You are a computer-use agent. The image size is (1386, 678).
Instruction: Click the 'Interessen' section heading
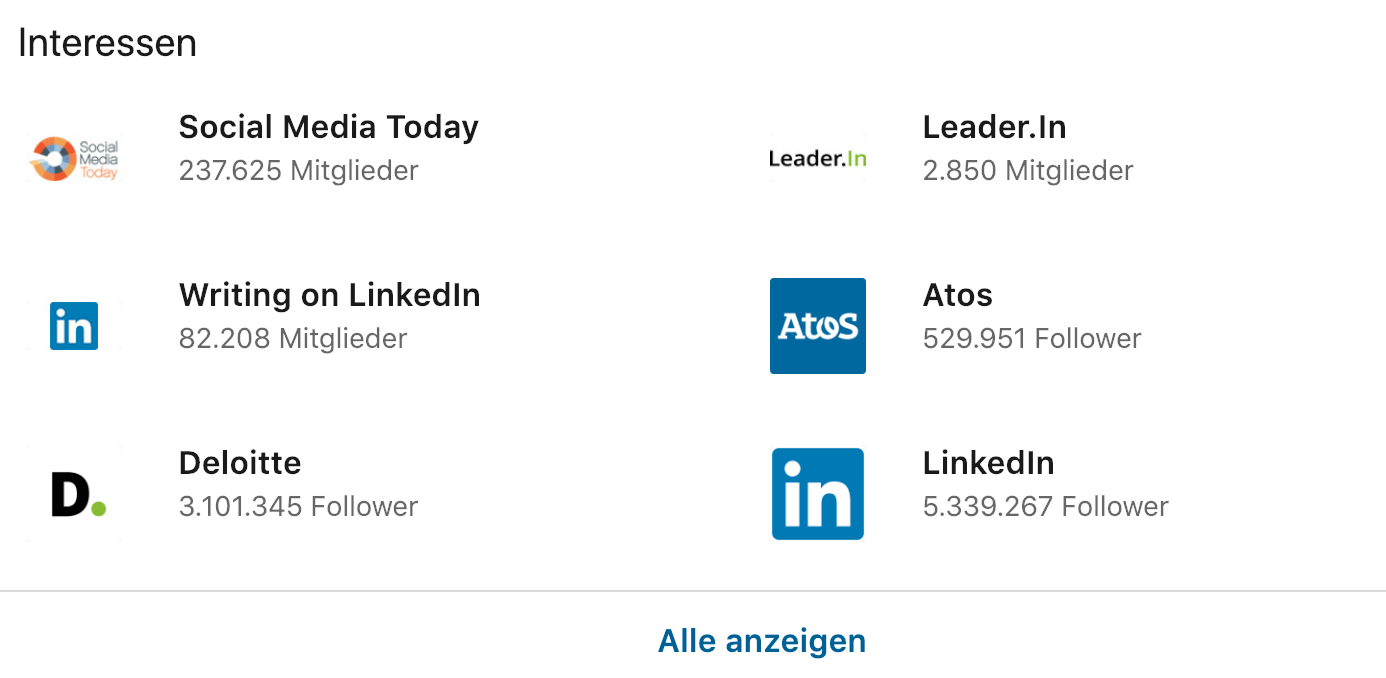click(x=107, y=42)
